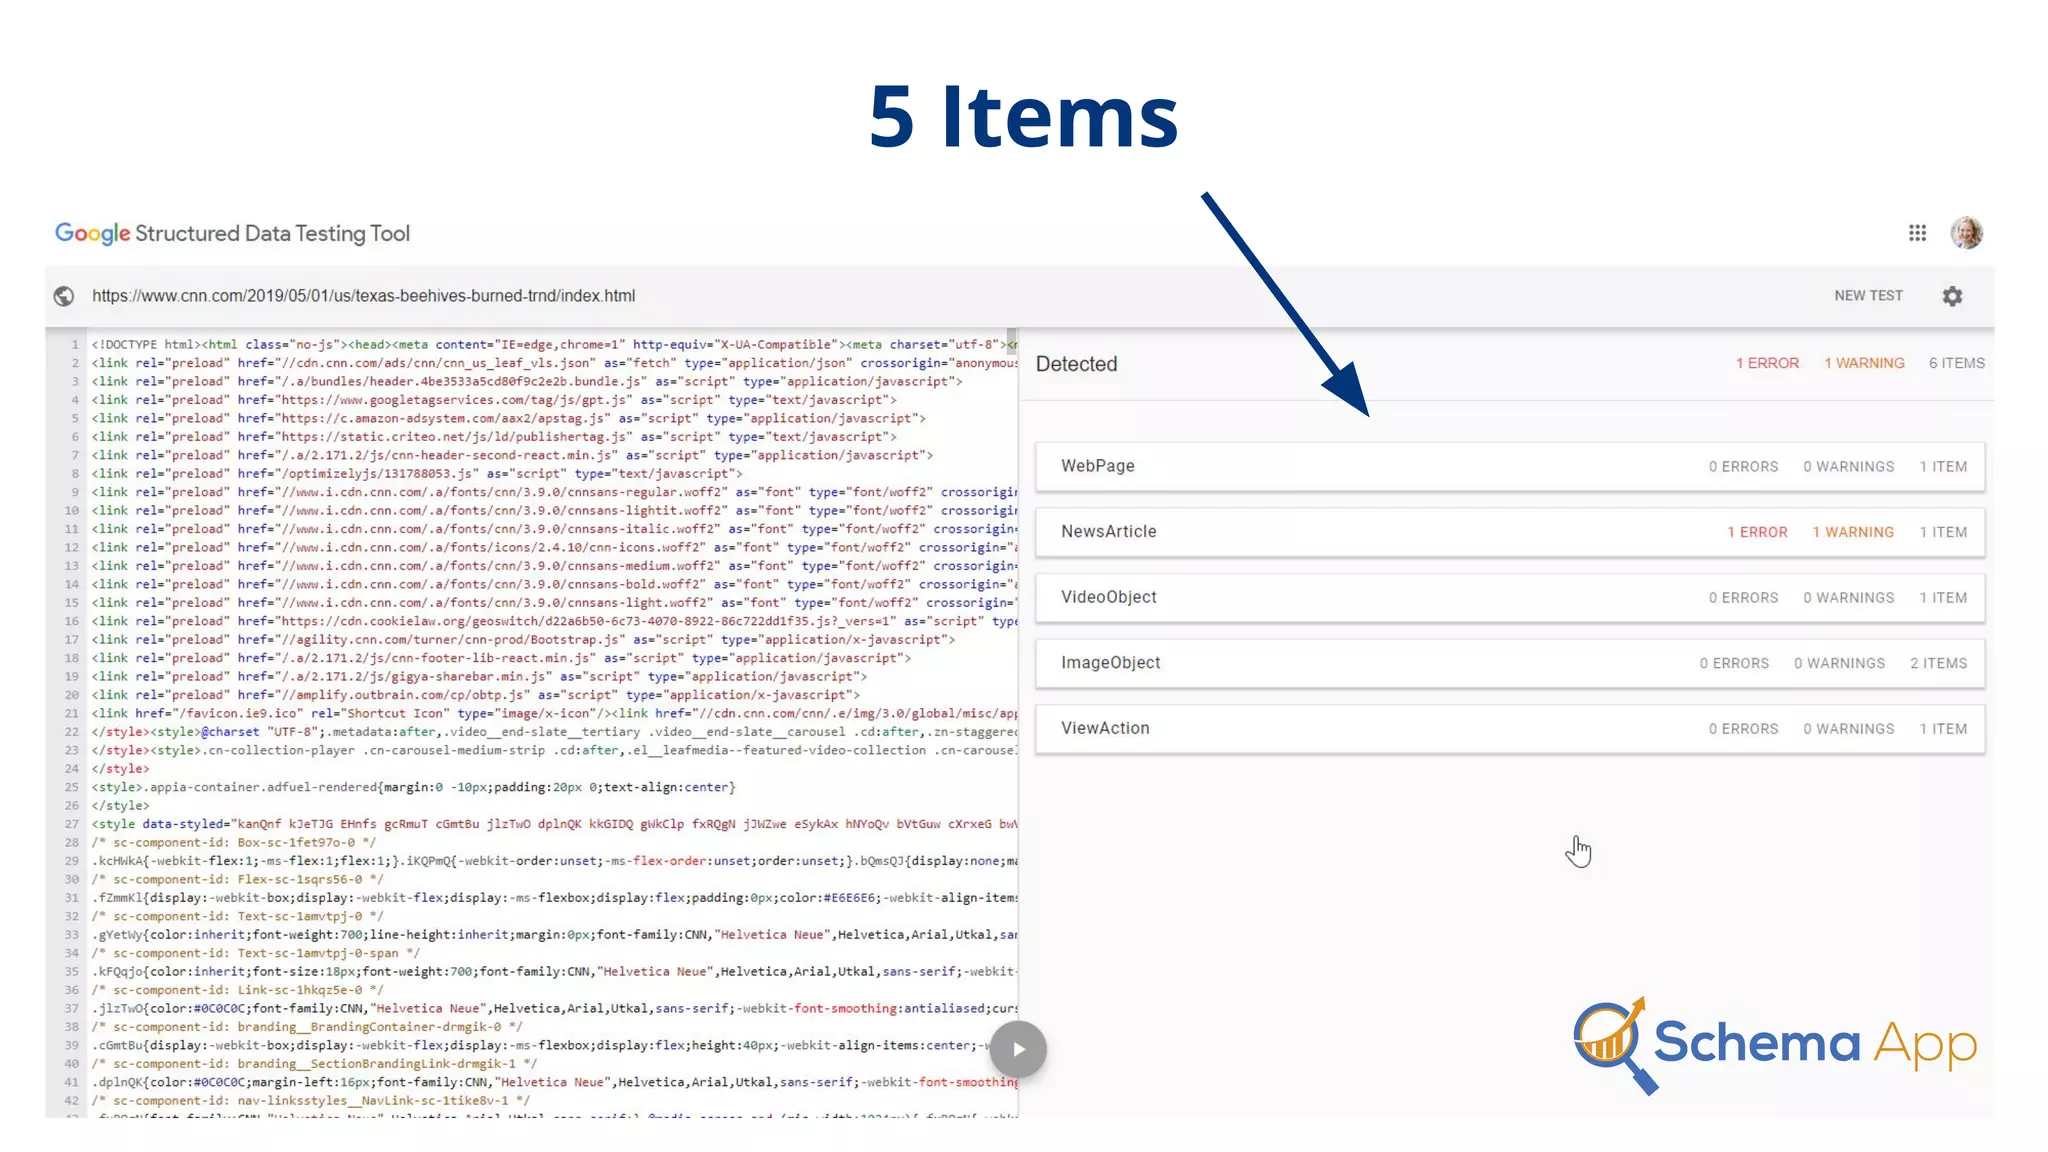Click the '2 ITEMS' label on ImageObject row
The height and width of the screenshot is (1152, 2048).
[x=1938, y=663]
